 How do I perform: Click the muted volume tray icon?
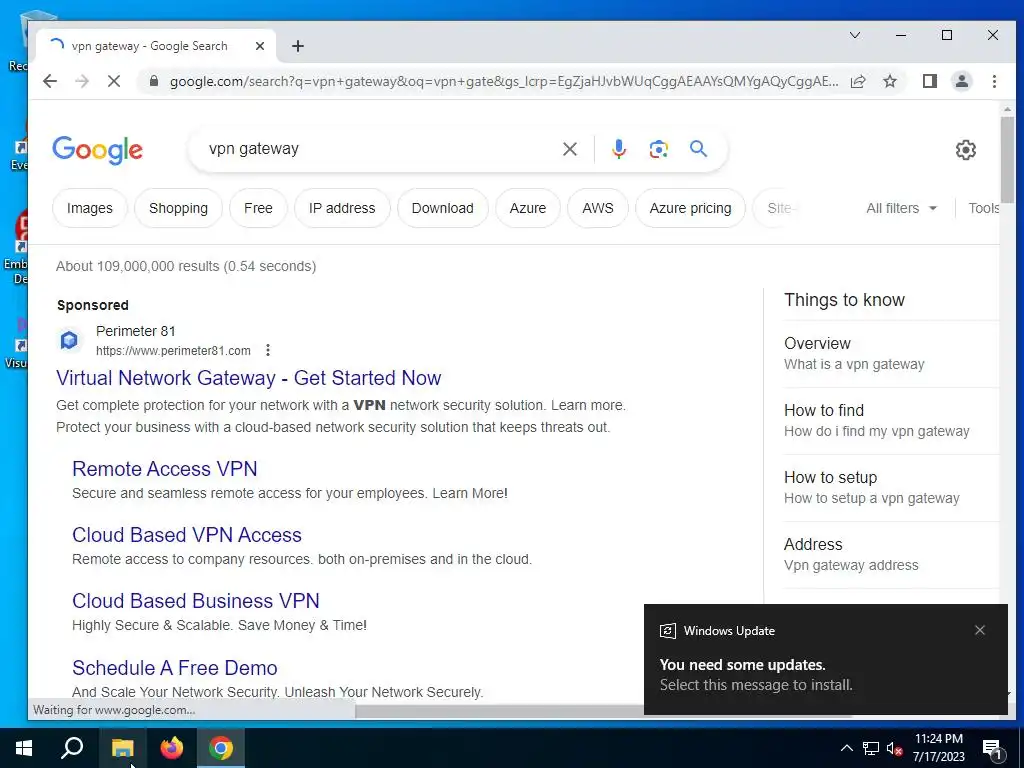pos(894,748)
